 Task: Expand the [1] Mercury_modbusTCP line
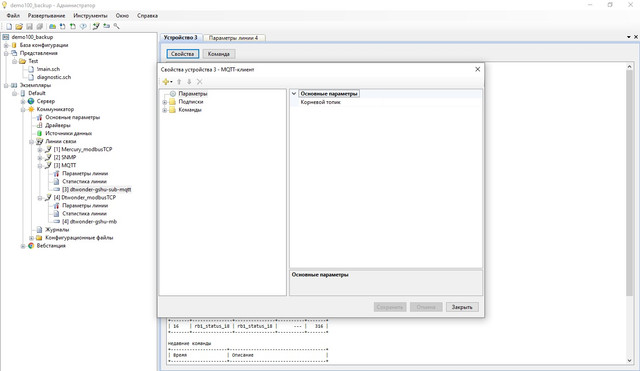point(40,149)
